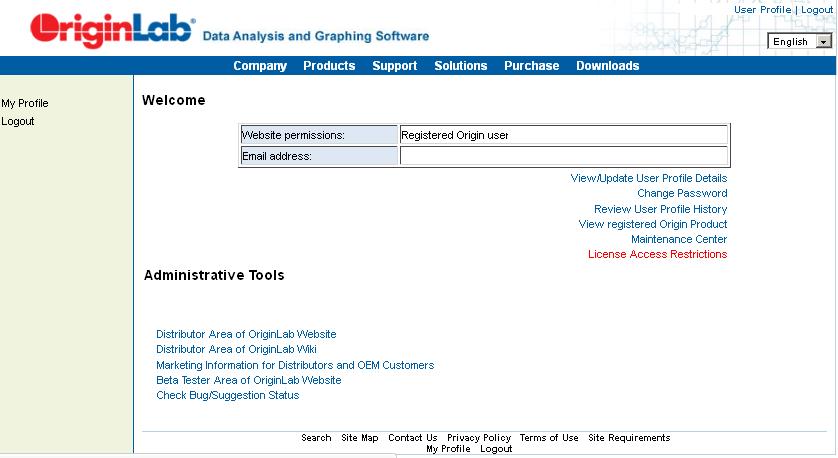The height and width of the screenshot is (458, 838).
Task: Open Distributor Area of OriginLab Website
Action: (246, 334)
